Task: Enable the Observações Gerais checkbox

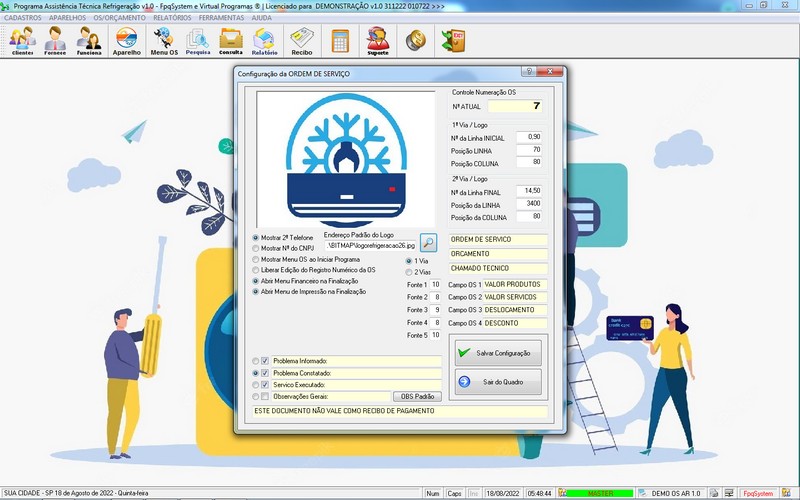Action: click(x=265, y=397)
